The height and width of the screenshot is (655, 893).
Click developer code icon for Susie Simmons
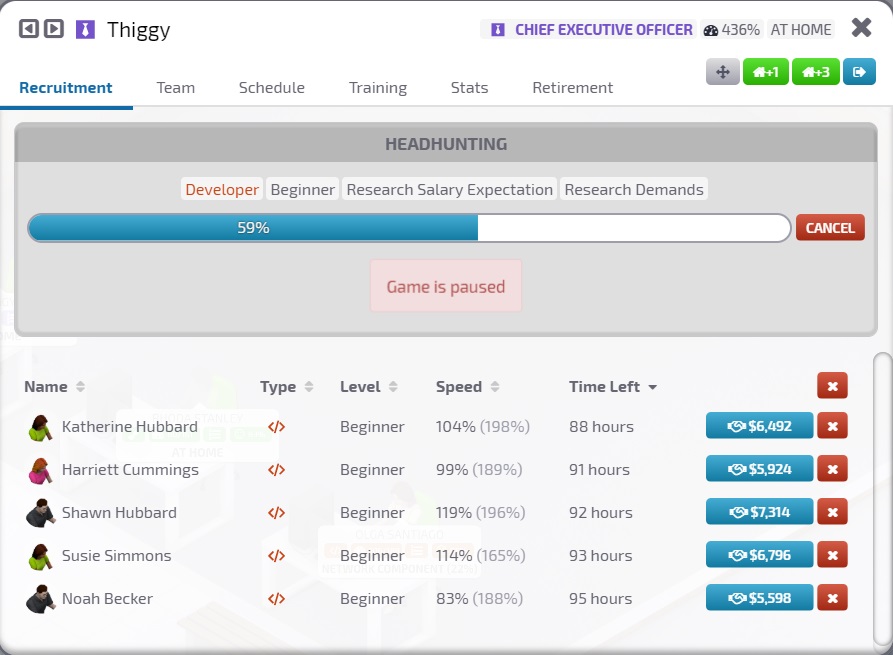click(276, 555)
